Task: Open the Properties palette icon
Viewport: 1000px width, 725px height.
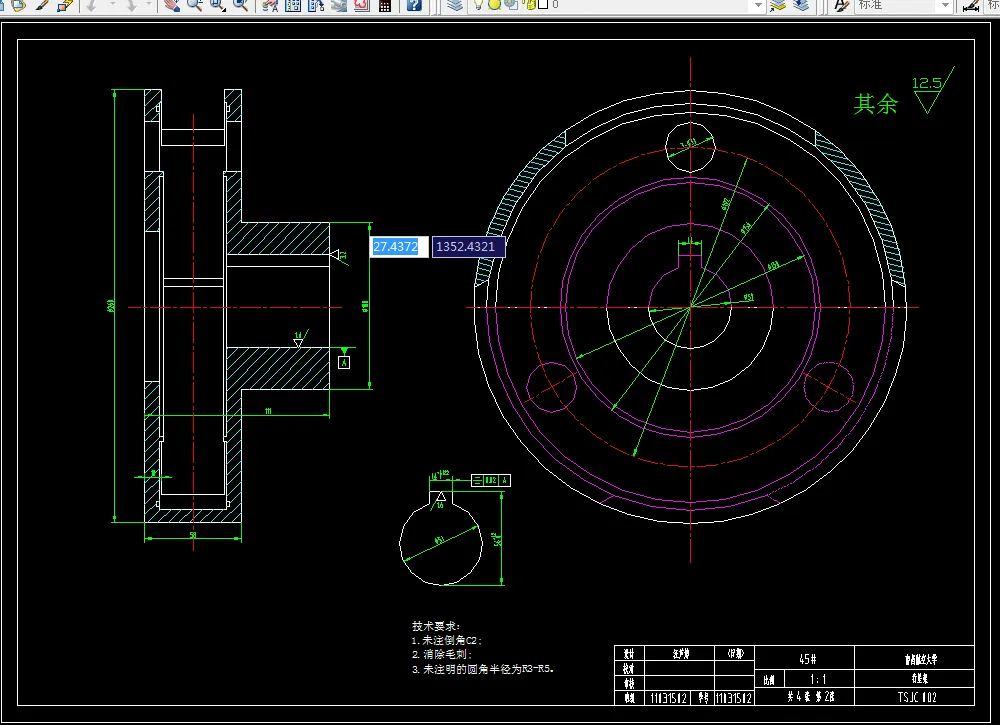Action: (270, 5)
